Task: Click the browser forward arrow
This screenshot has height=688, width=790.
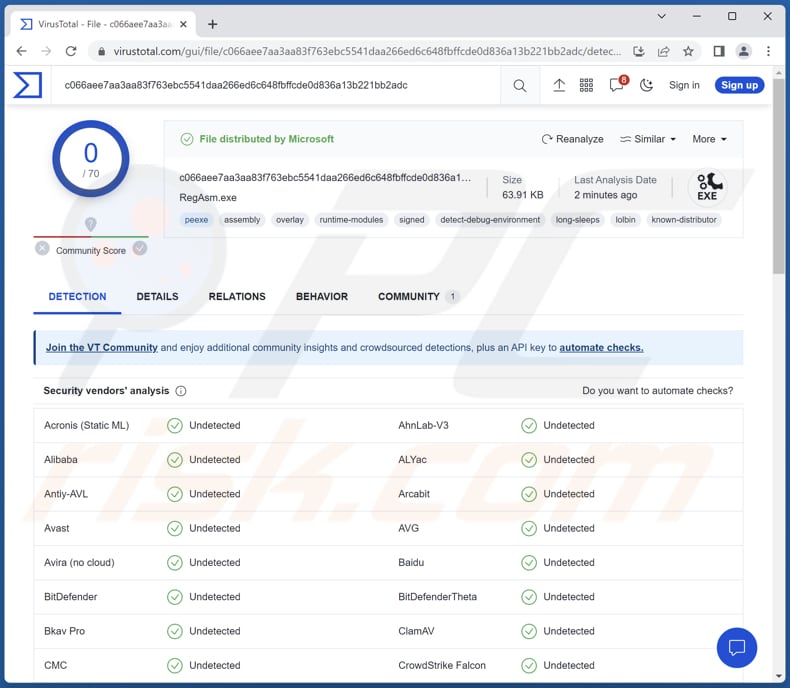Action: click(46, 51)
